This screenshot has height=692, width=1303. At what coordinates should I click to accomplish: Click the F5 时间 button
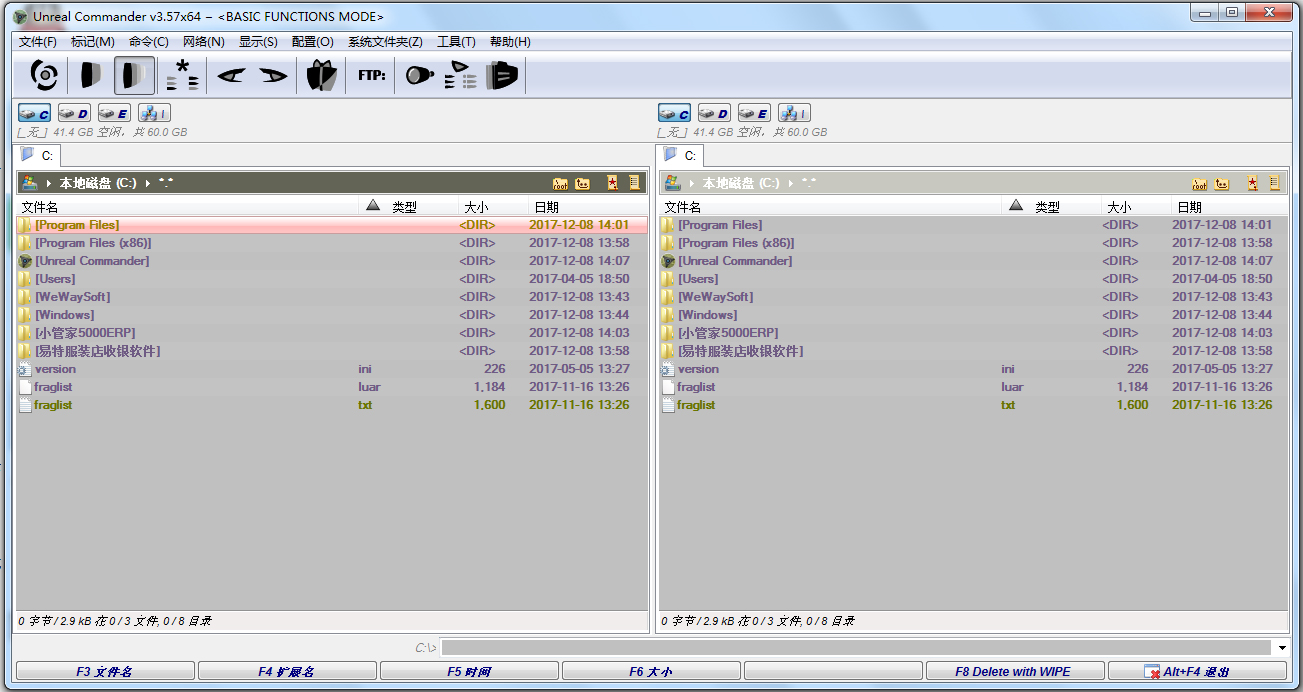pos(469,671)
